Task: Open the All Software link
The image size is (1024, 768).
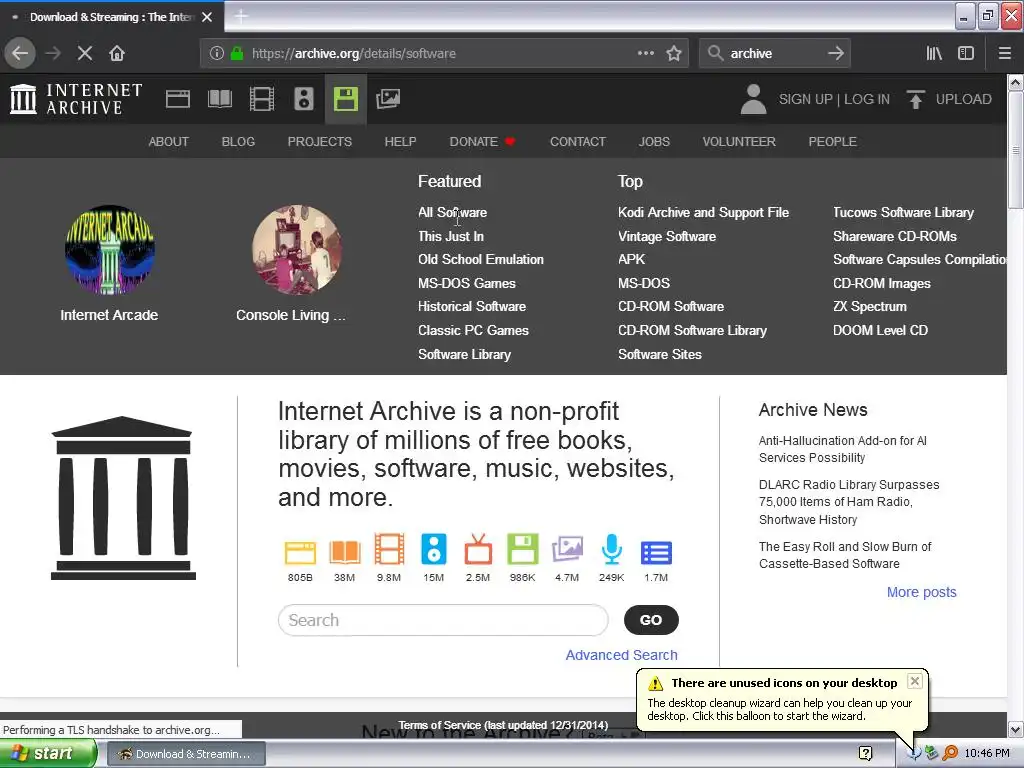Action: (453, 212)
